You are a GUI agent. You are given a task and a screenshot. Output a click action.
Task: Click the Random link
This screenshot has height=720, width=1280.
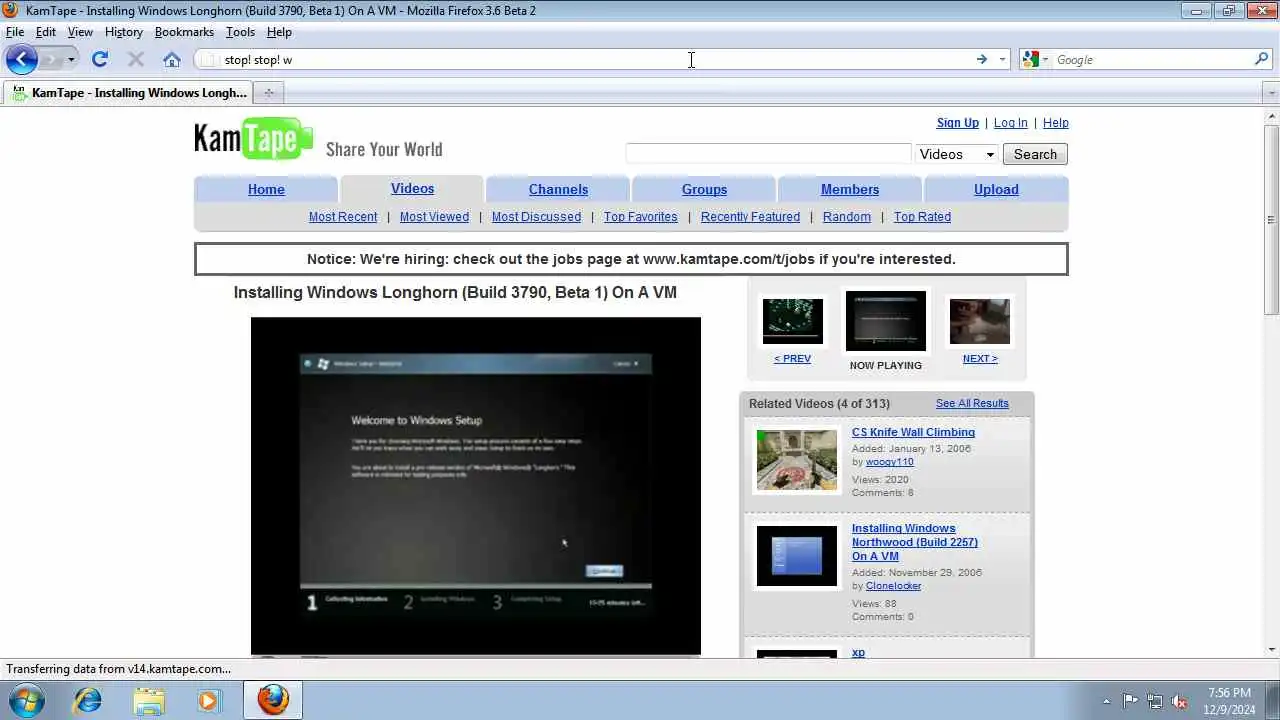(x=847, y=217)
